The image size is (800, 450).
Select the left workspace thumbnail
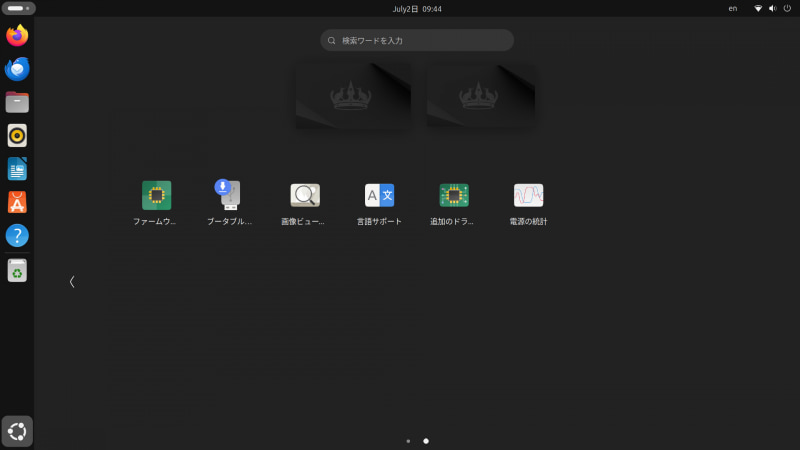click(x=353, y=95)
